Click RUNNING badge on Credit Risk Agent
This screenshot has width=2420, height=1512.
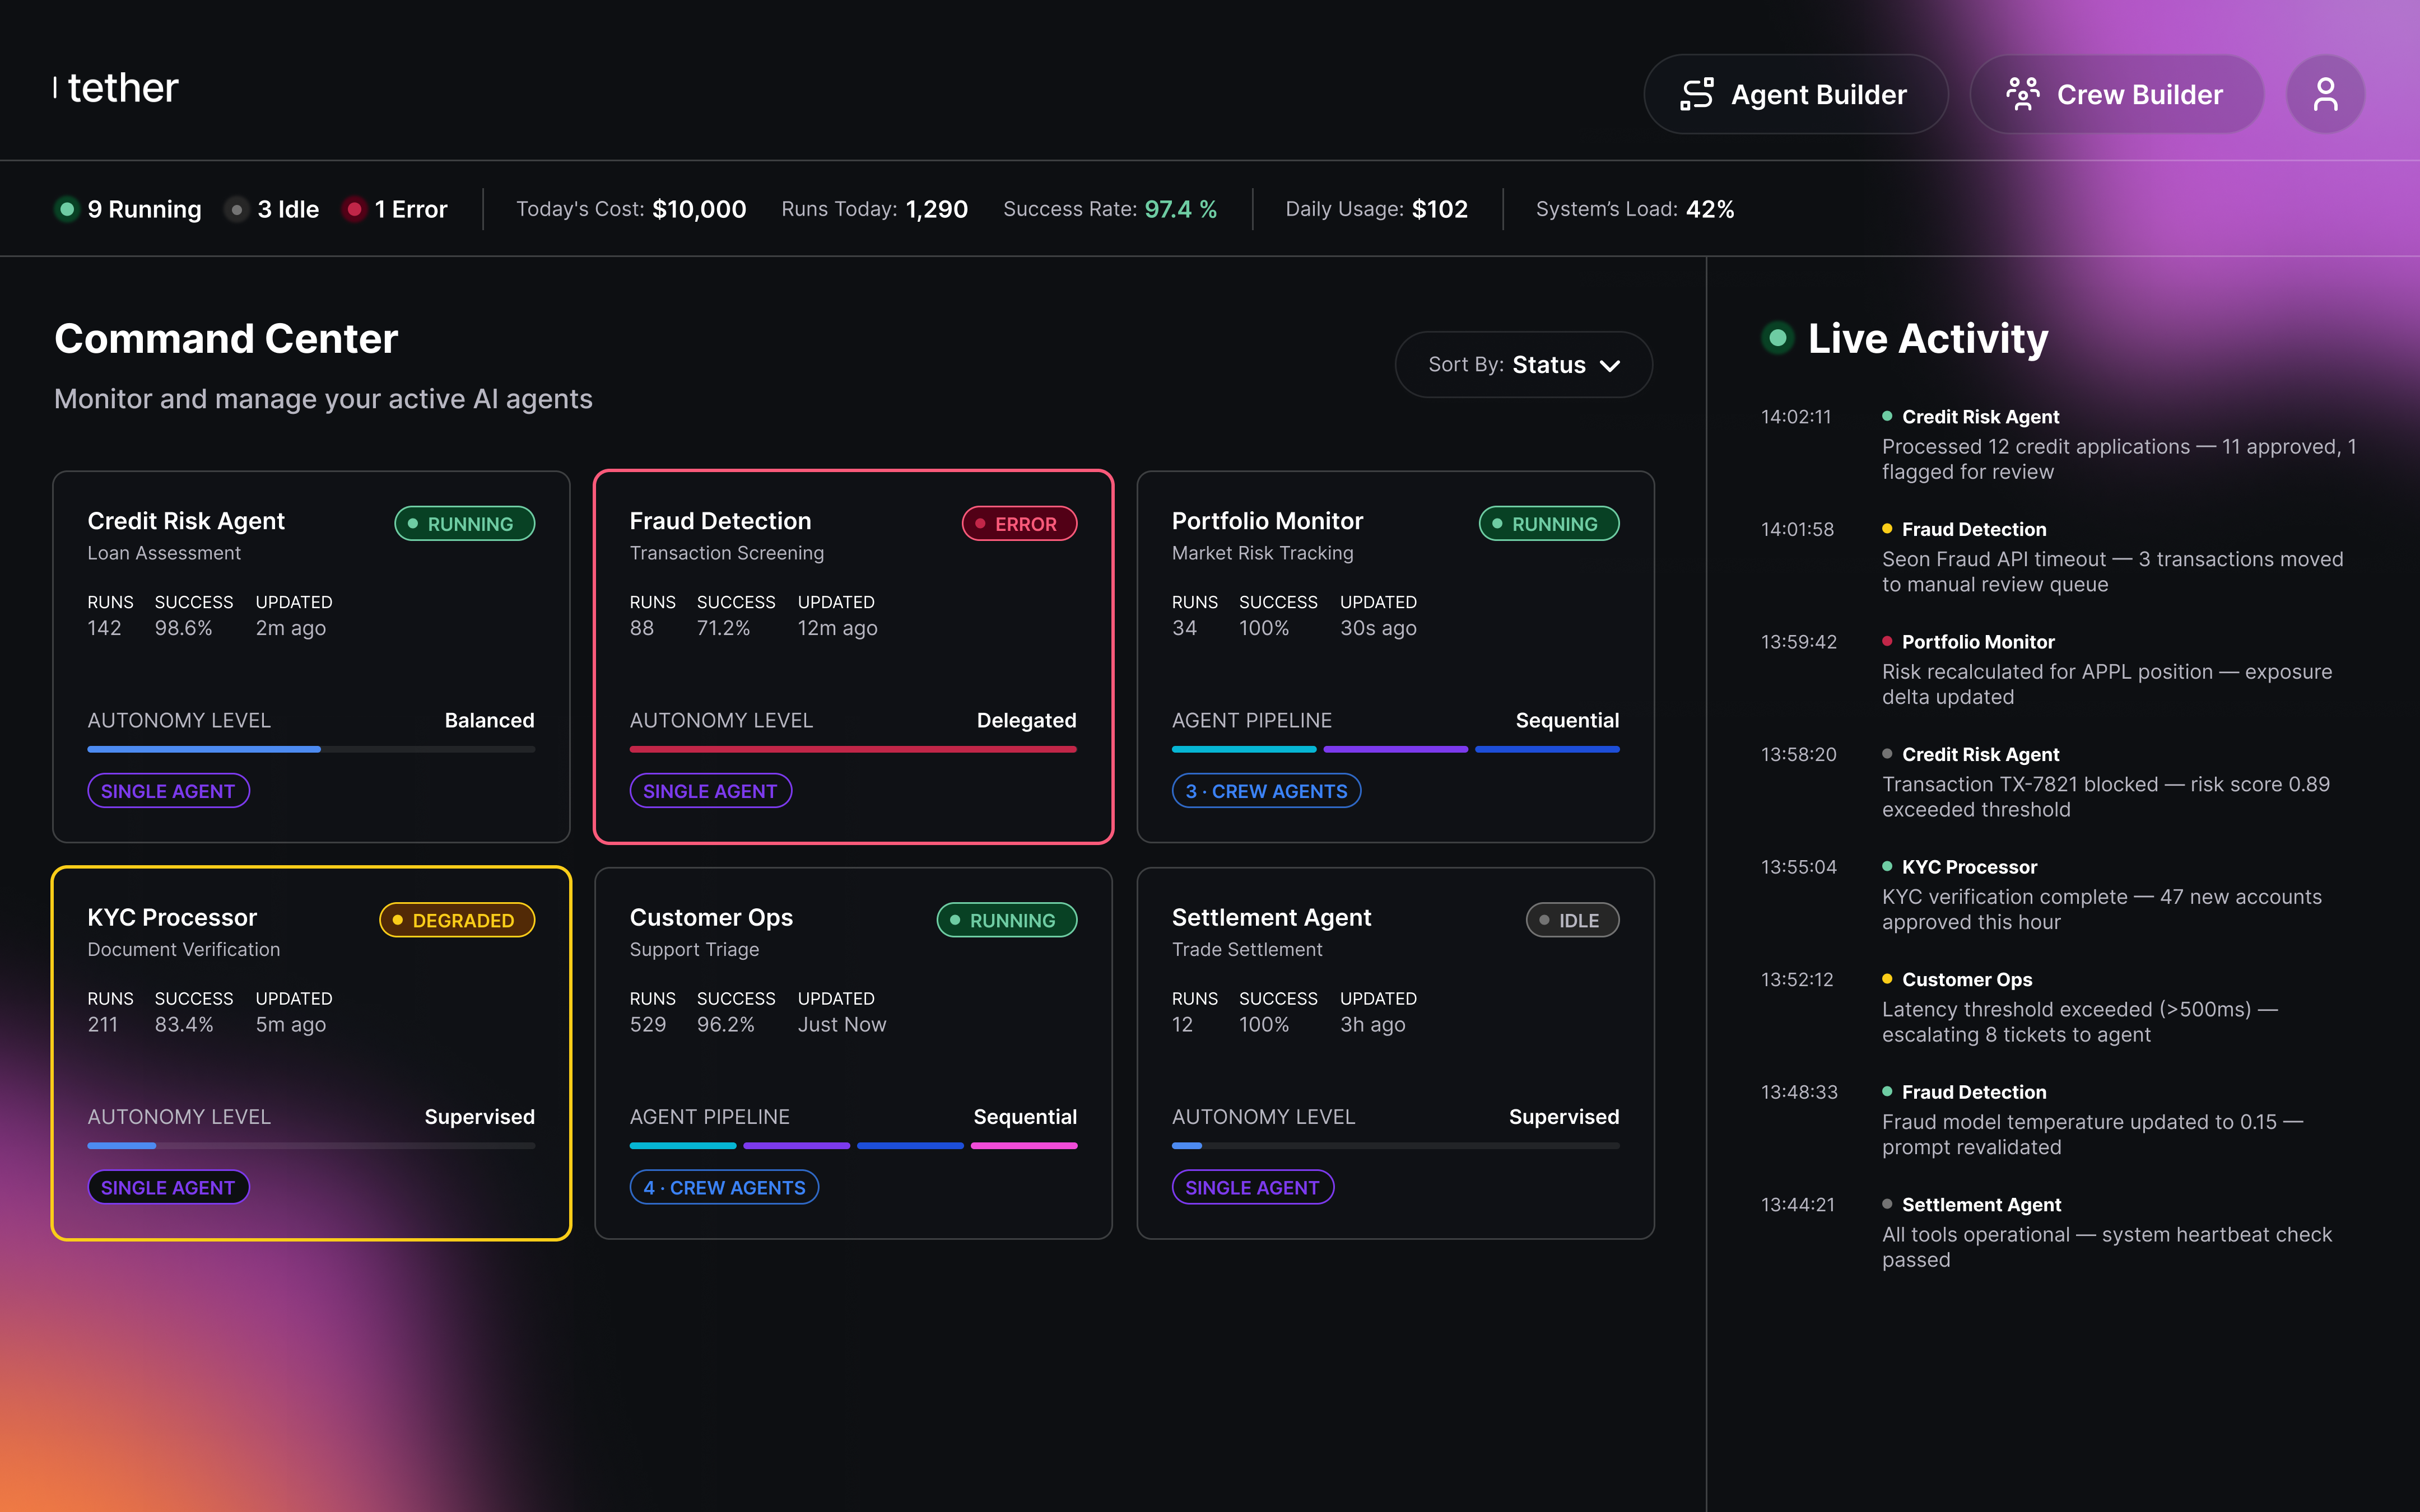[464, 523]
